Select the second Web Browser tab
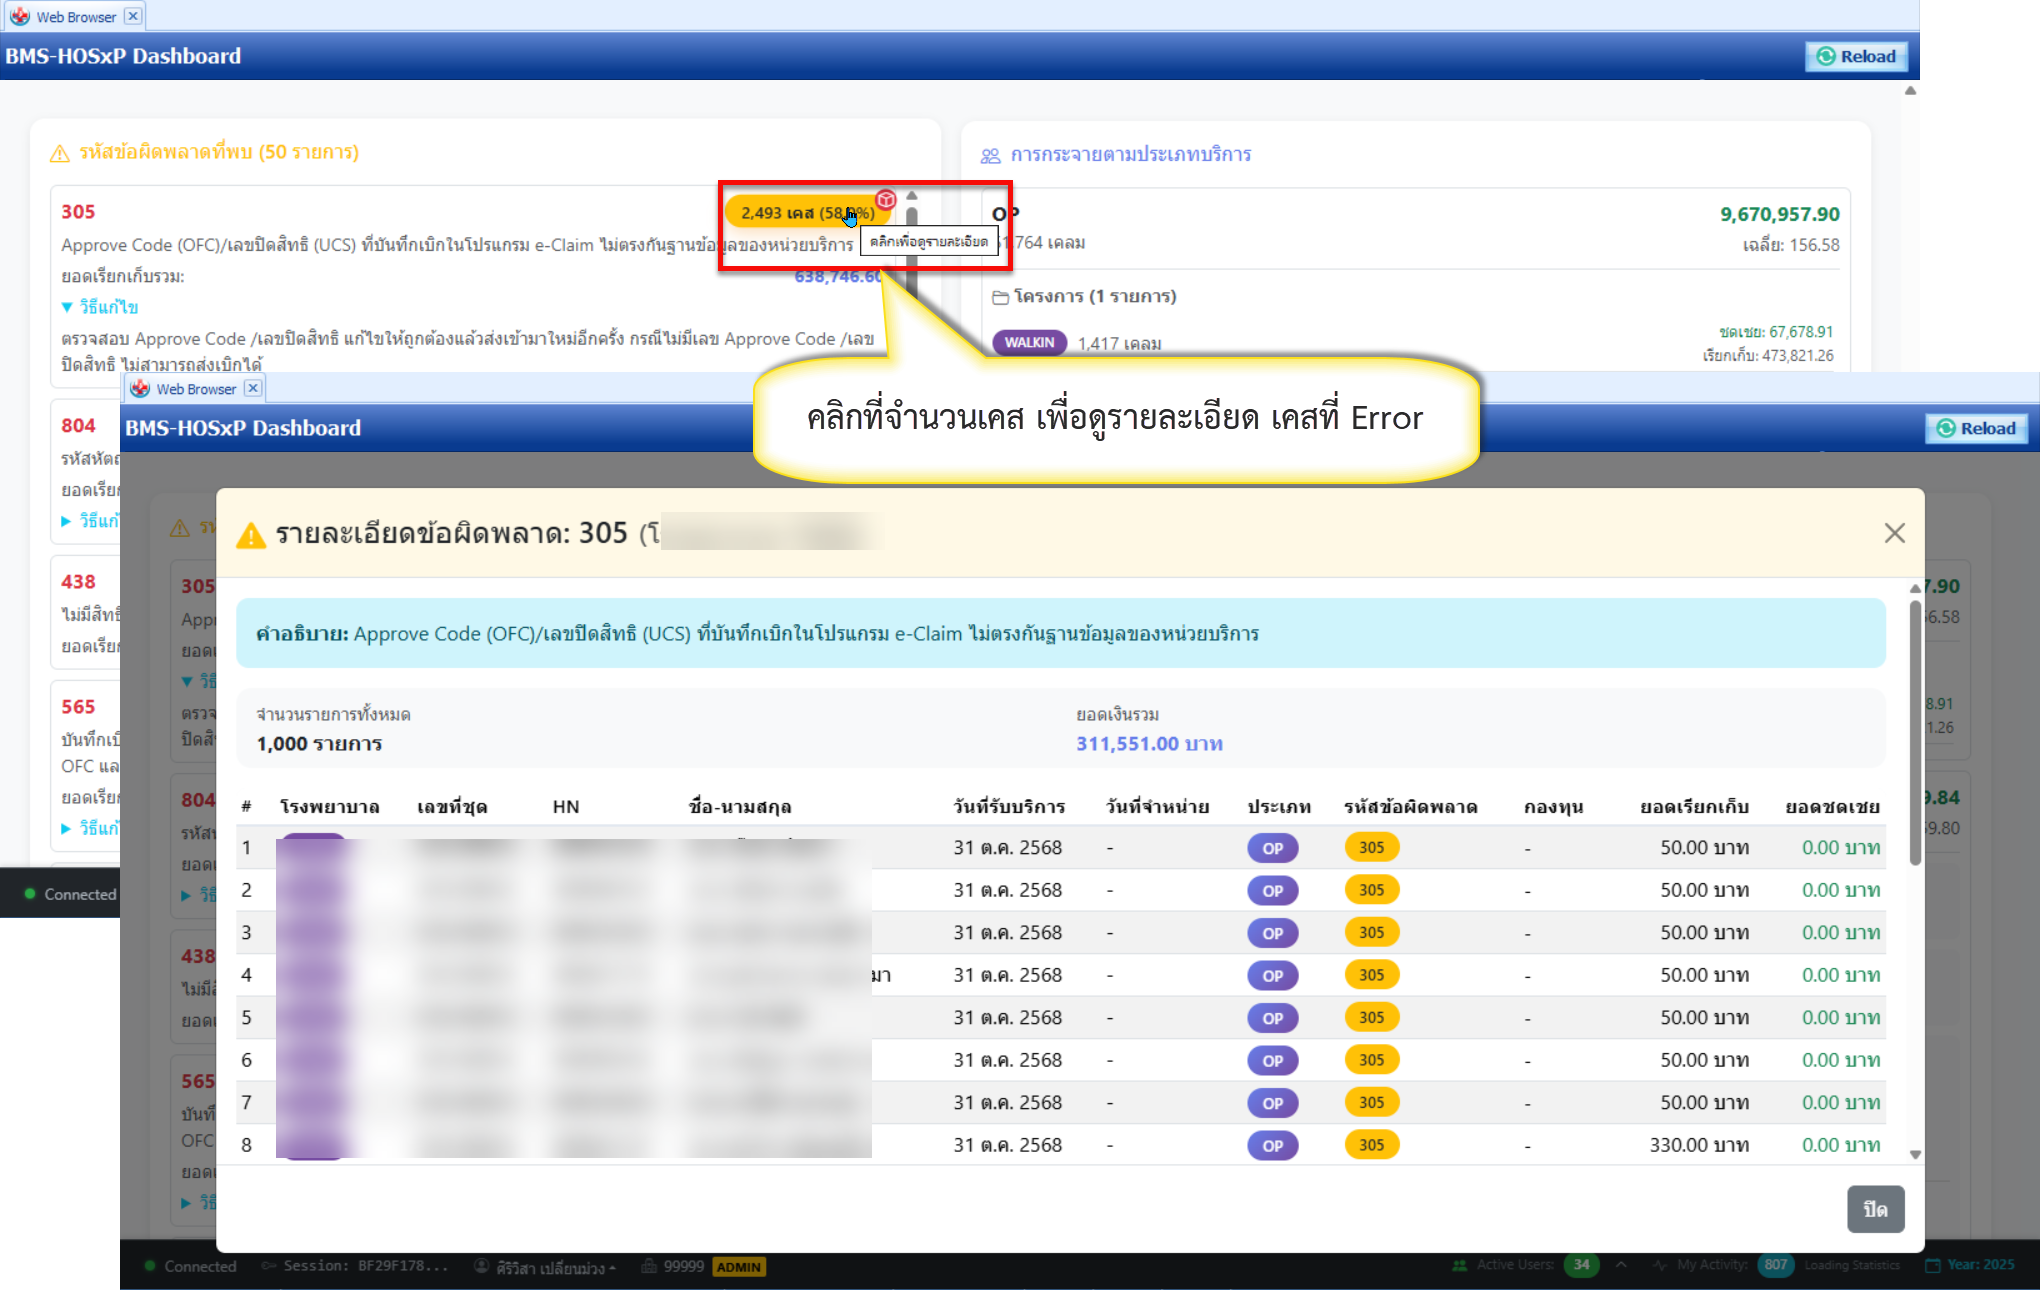The width and height of the screenshot is (2040, 1290). [195, 389]
